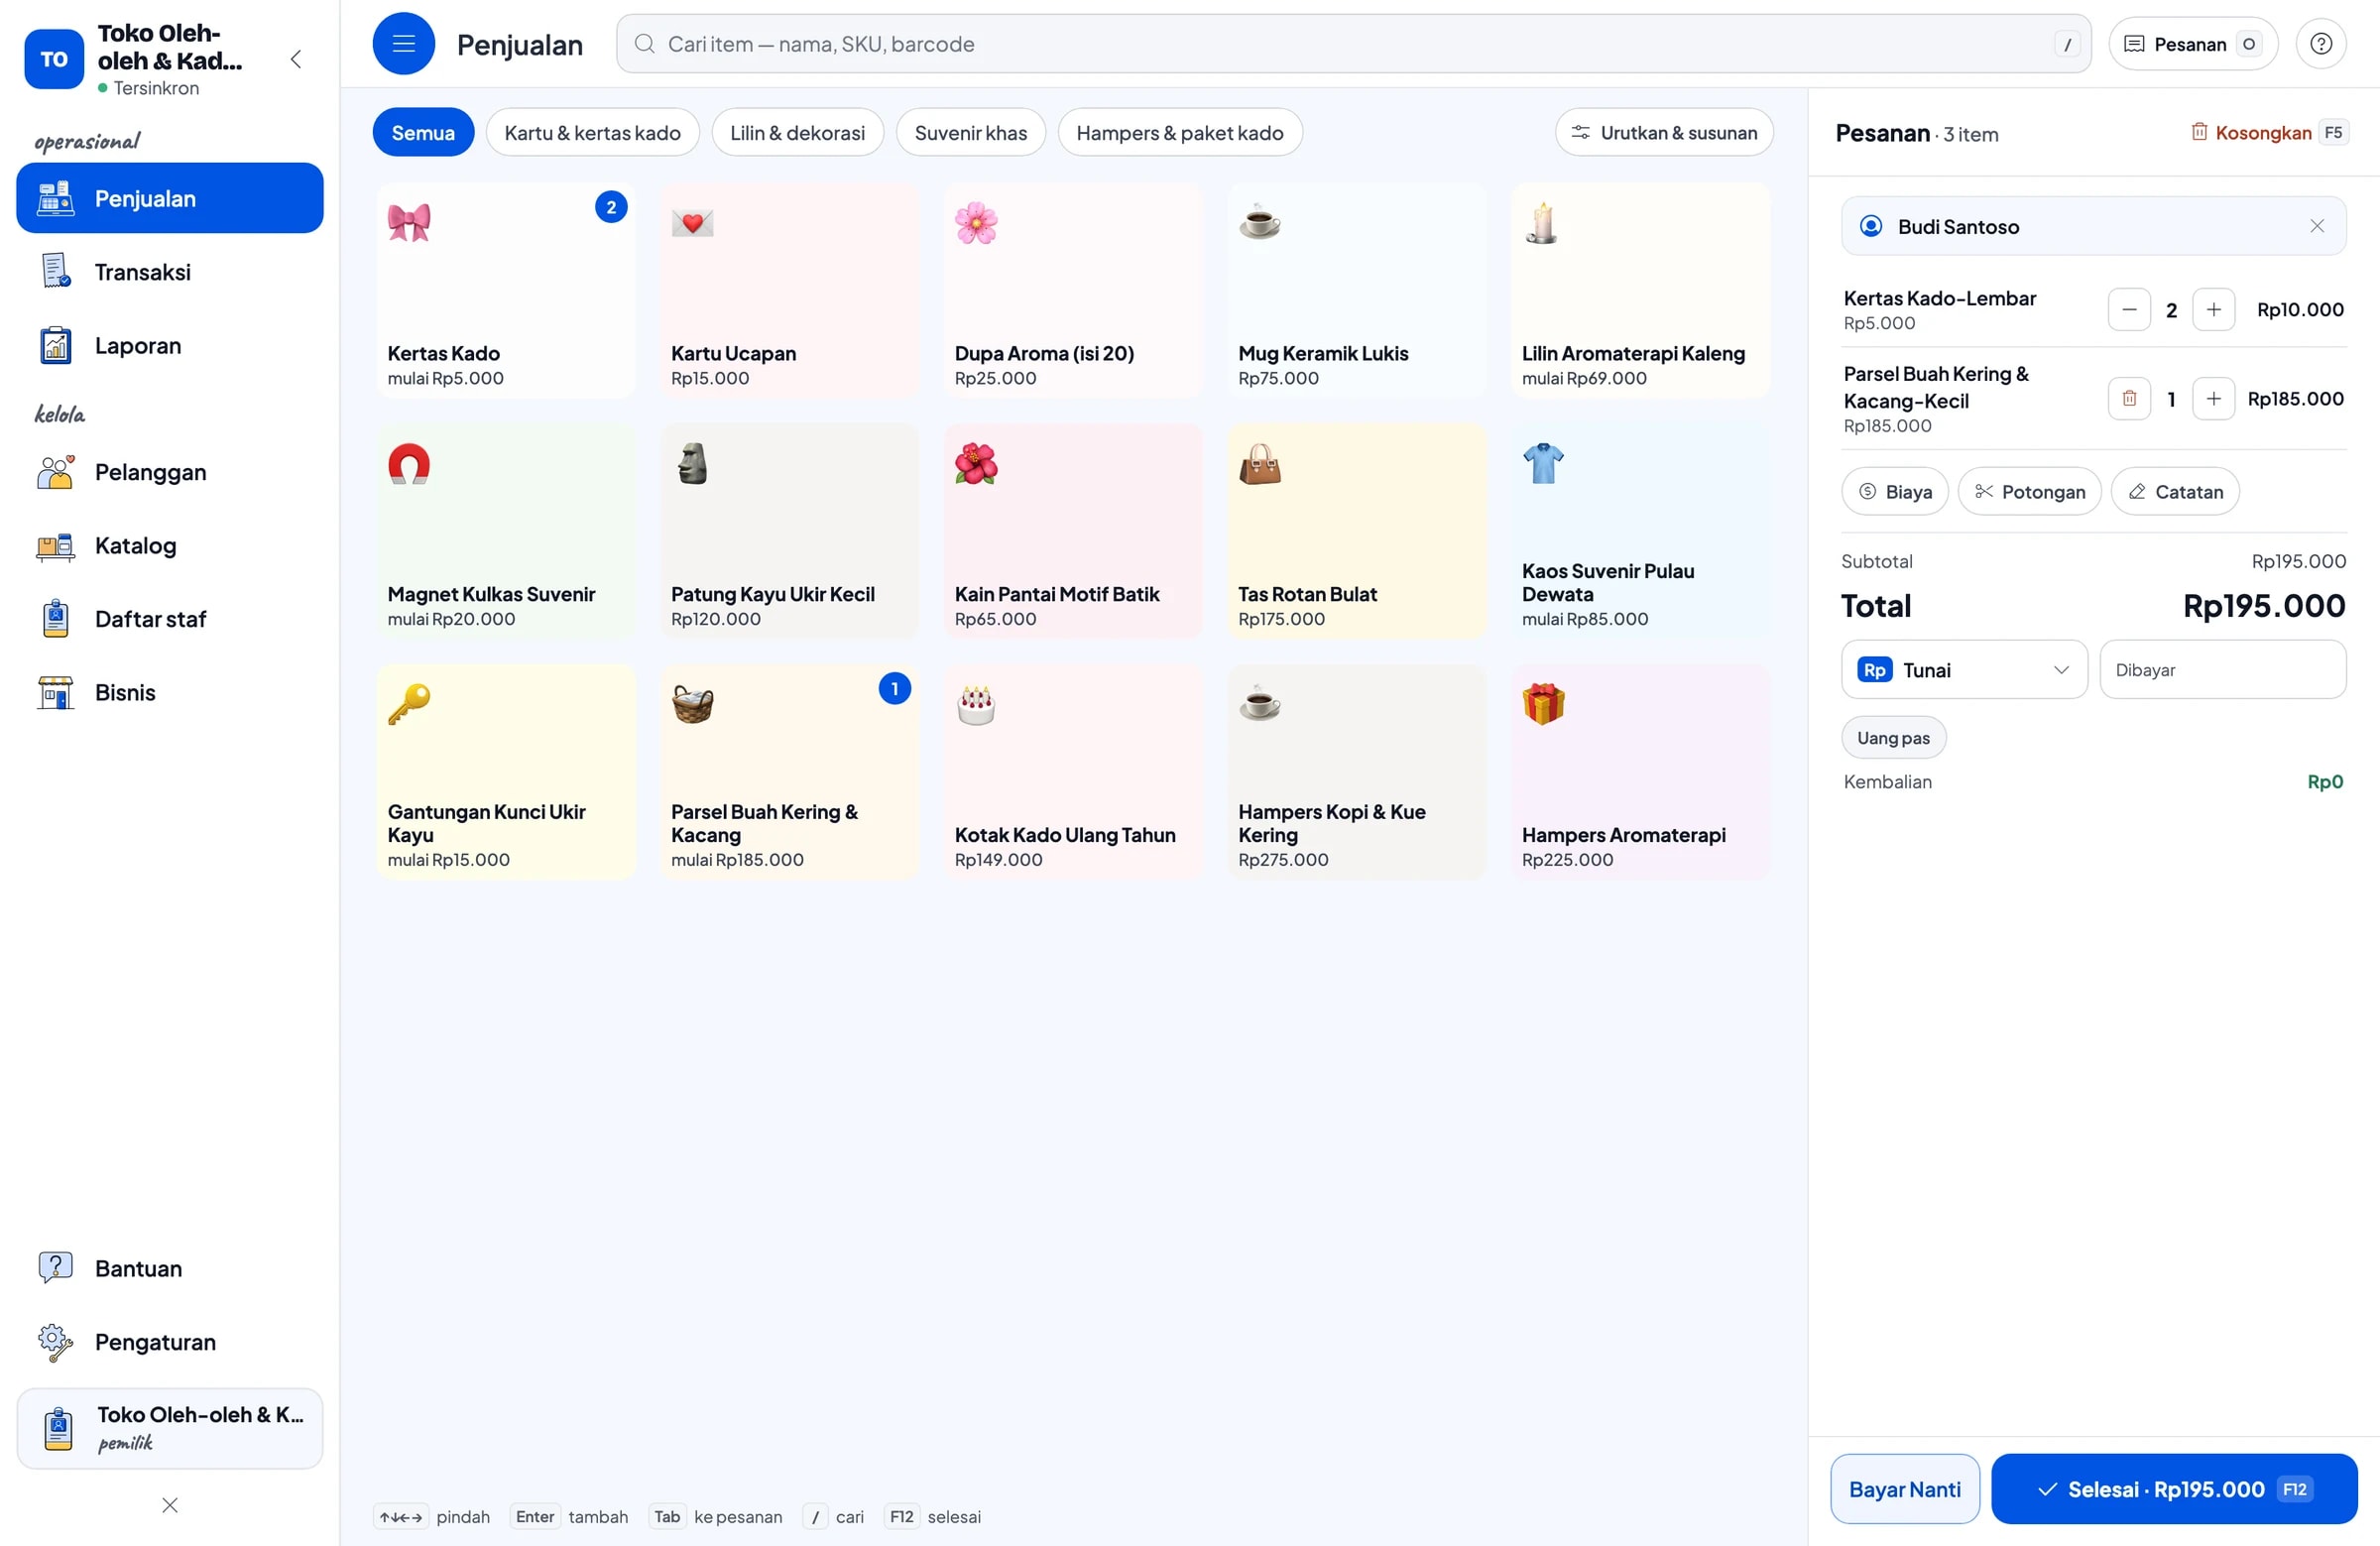Focus the item search box
This screenshot has height=1546, width=2380.
click(x=1353, y=44)
